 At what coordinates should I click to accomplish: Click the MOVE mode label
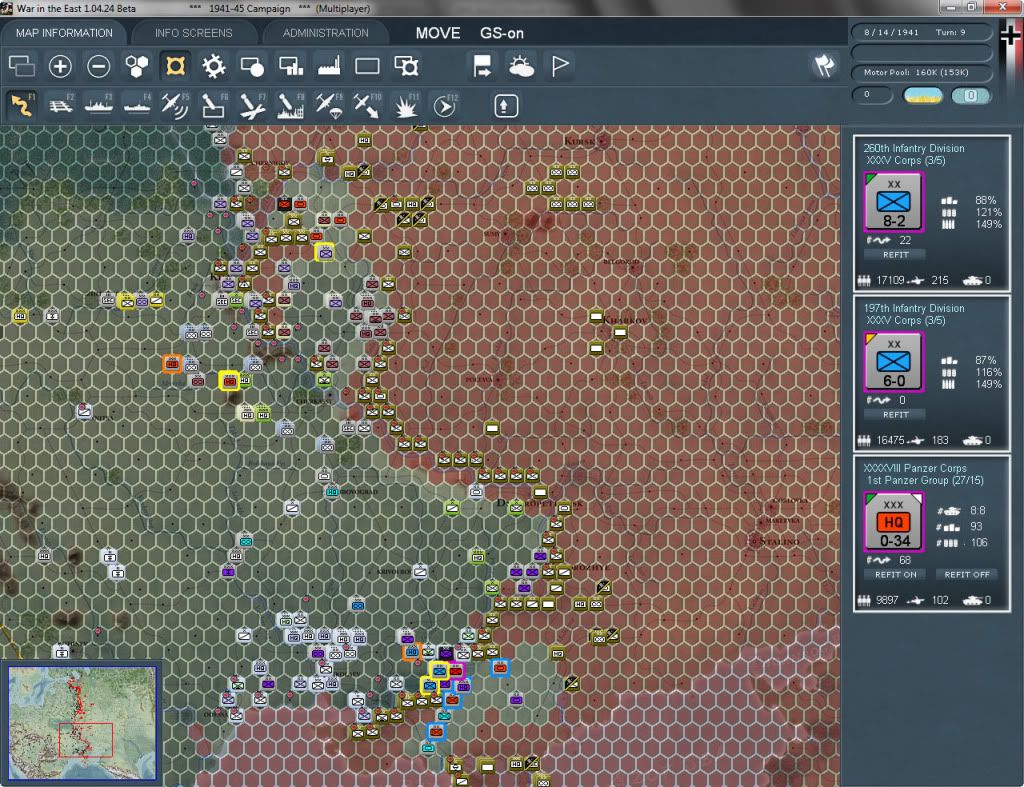point(438,33)
